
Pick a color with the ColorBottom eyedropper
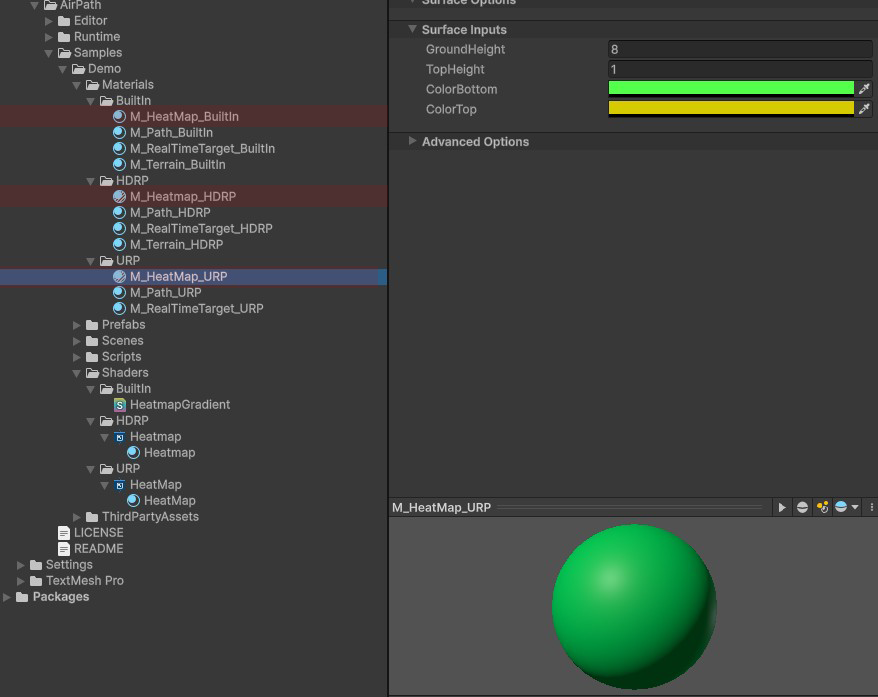click(x=865, y=89)
